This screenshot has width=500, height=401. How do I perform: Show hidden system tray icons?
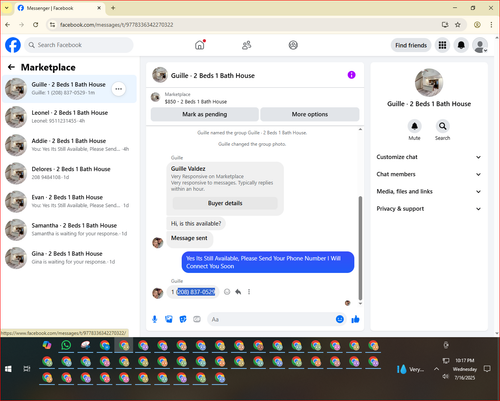click(436, 369)
